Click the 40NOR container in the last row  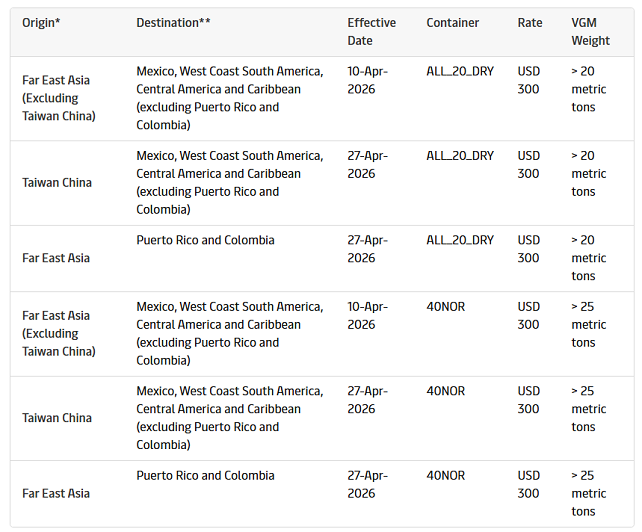446,476
